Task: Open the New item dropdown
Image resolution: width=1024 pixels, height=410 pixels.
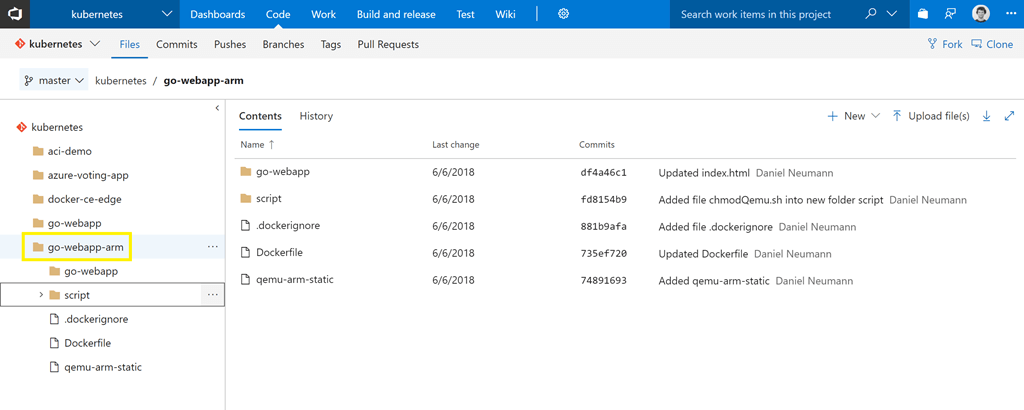Action: [x=853, y=116]
